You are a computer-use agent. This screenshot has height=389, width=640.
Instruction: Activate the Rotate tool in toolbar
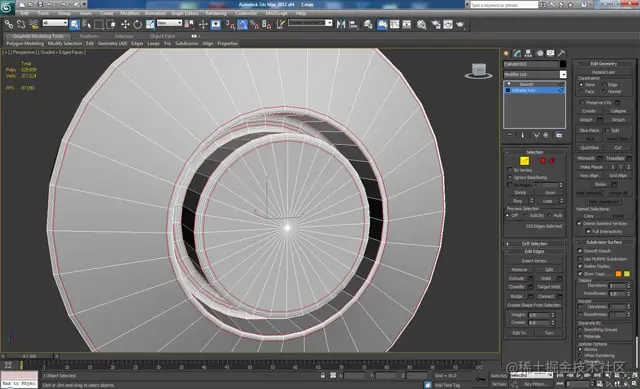coord(138,24)
